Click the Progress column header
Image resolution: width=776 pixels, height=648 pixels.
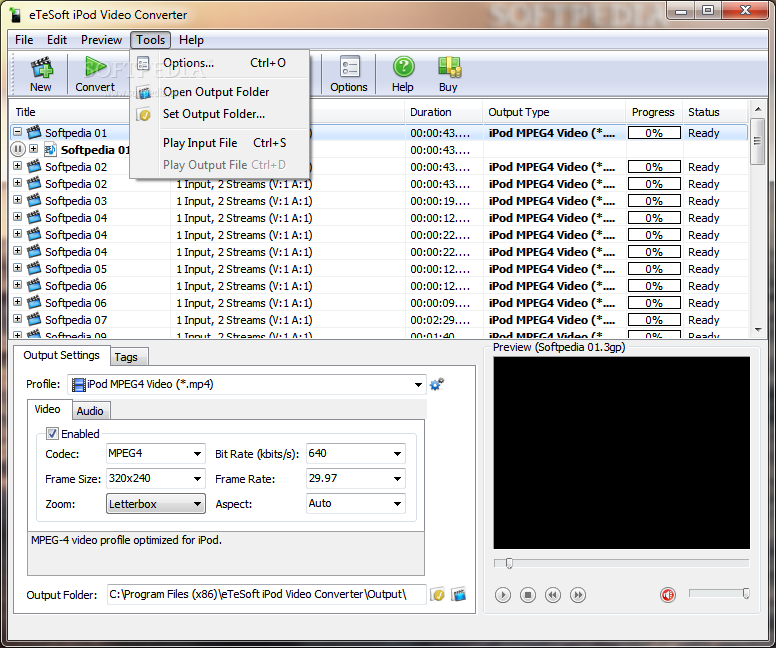pos(653,112)
